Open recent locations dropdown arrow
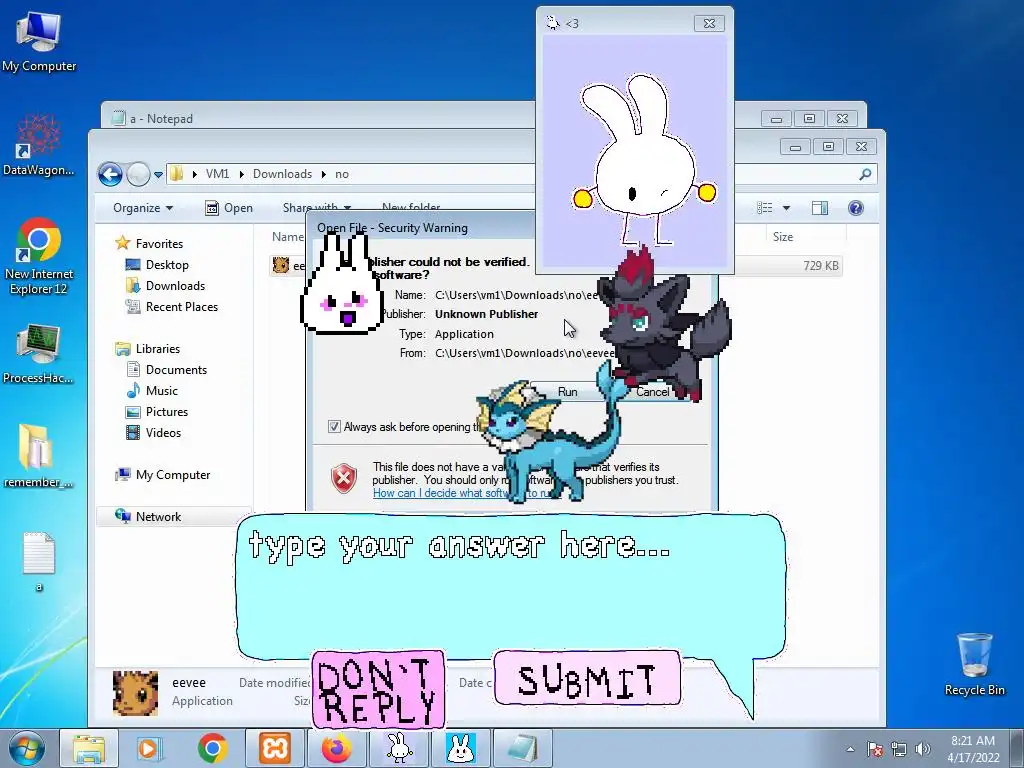The image size is (1024, 768). [158, 174]
